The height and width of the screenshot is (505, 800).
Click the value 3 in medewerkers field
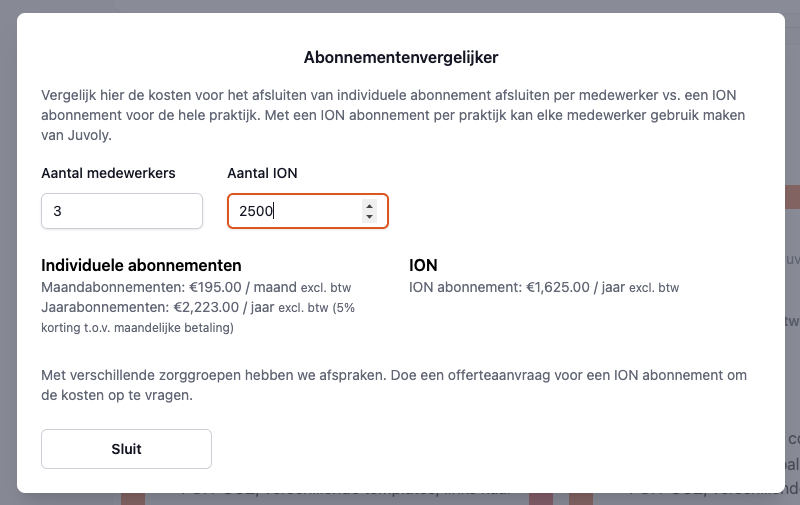(58, 211)
